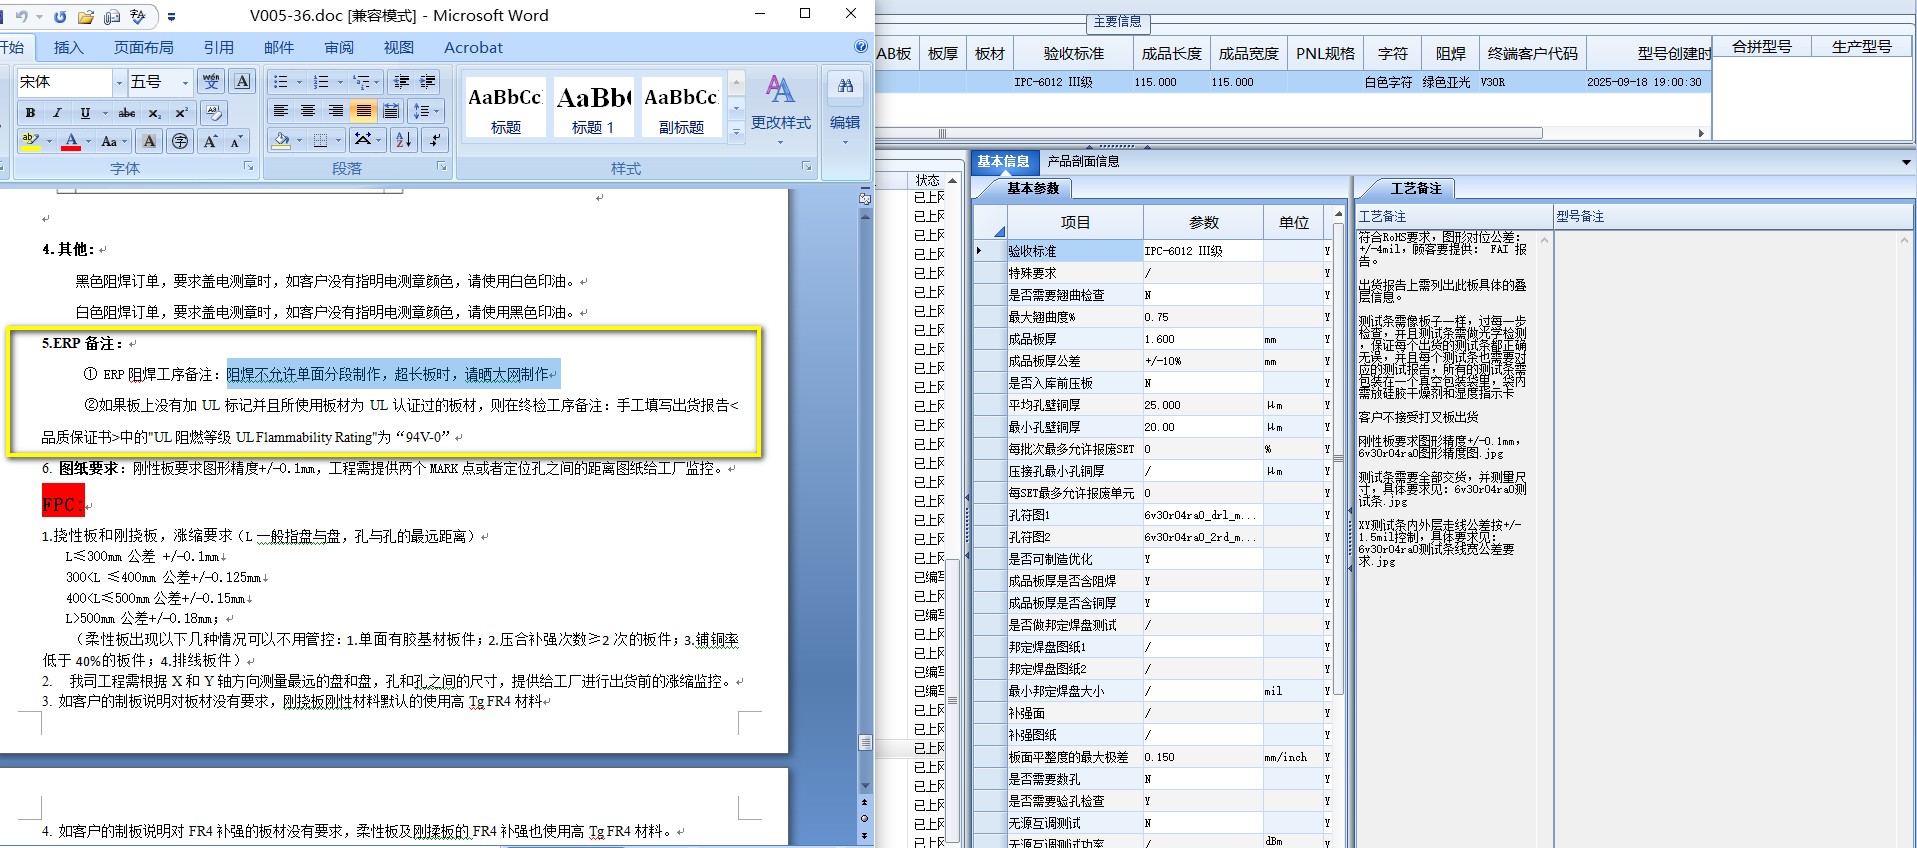Open print preview from quick access toolbar

(x=112, y=16)
